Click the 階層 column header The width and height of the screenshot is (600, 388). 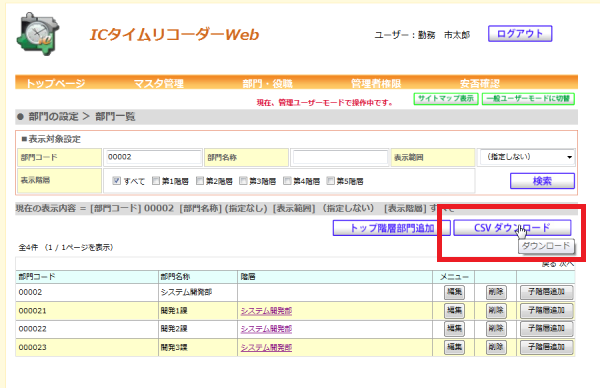[x=335, y=277]
